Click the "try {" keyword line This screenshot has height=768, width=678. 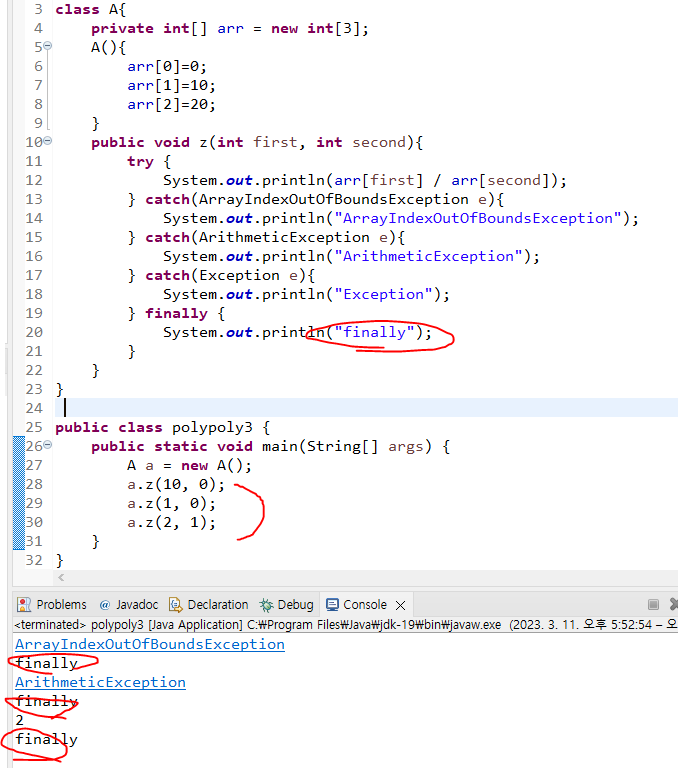click(x=149, y=162)
